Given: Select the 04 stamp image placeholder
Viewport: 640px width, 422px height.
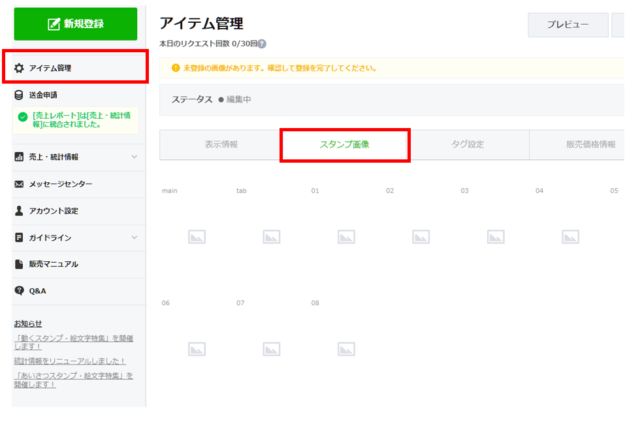Looking at the screenshot, I should [570, 237].
